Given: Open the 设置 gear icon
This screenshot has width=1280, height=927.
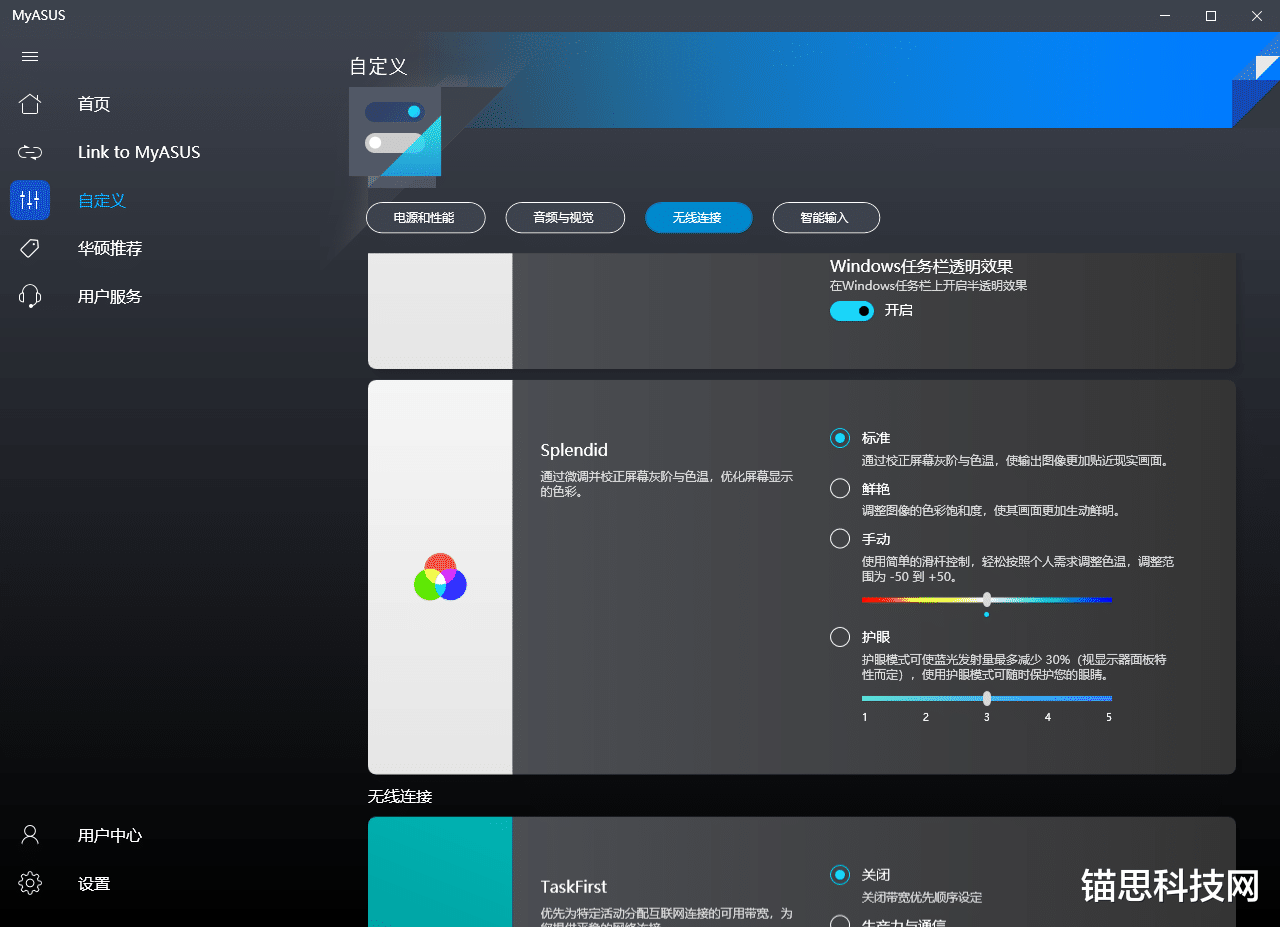Looking at the screenshot, I should click(x=30, y=883).
